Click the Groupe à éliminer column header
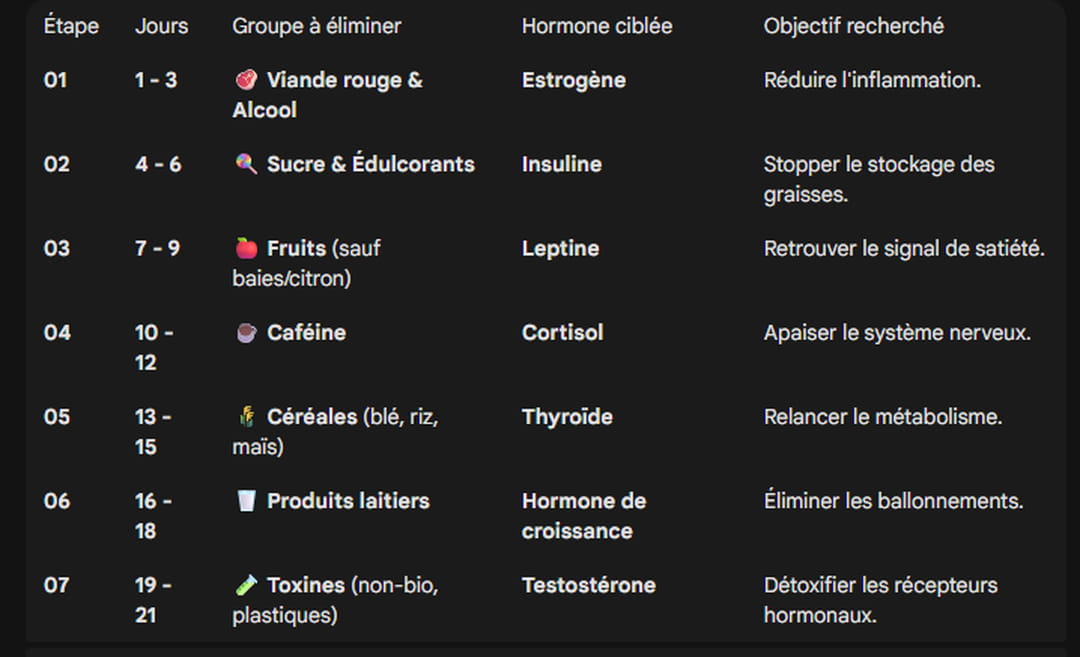Image resolution: width=1080 pixels, height=657 pixels. (x=316, y=27)
